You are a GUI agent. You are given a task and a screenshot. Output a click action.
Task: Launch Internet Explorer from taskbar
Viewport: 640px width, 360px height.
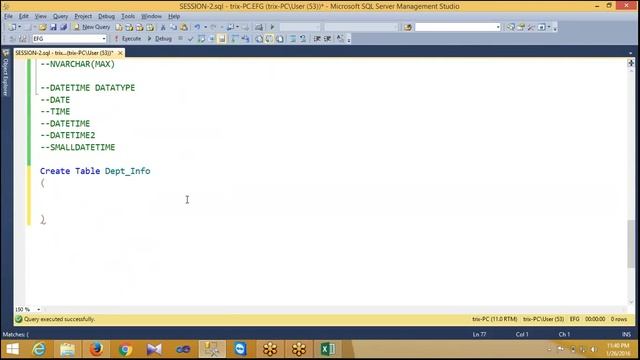coord(39,349)
